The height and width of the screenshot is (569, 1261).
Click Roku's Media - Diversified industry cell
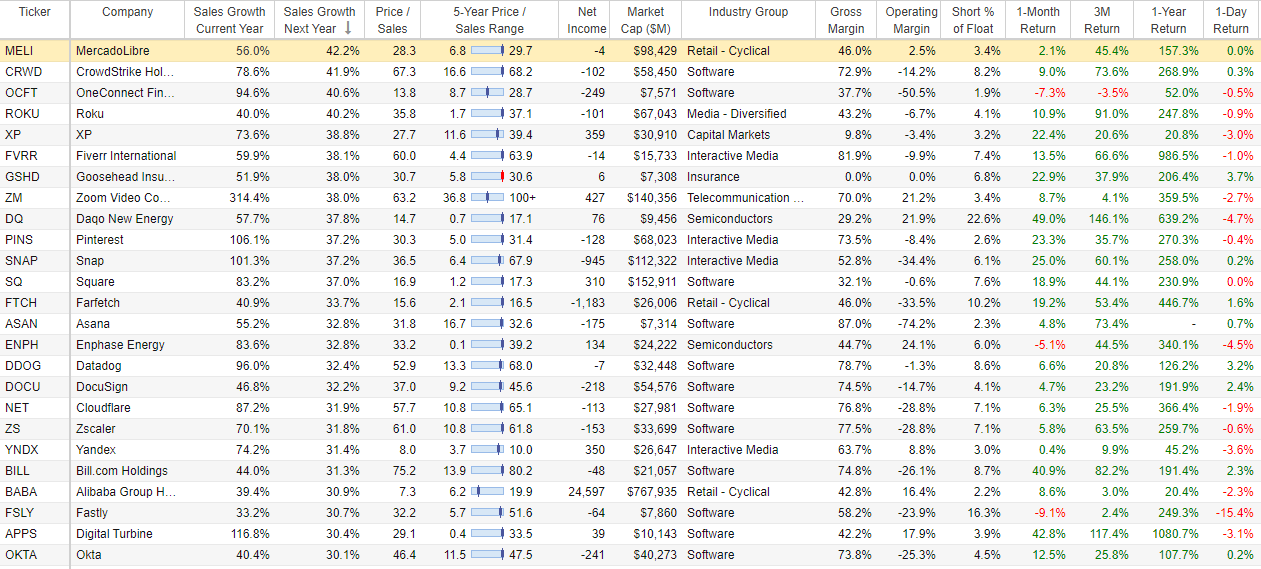coord(736,114)
